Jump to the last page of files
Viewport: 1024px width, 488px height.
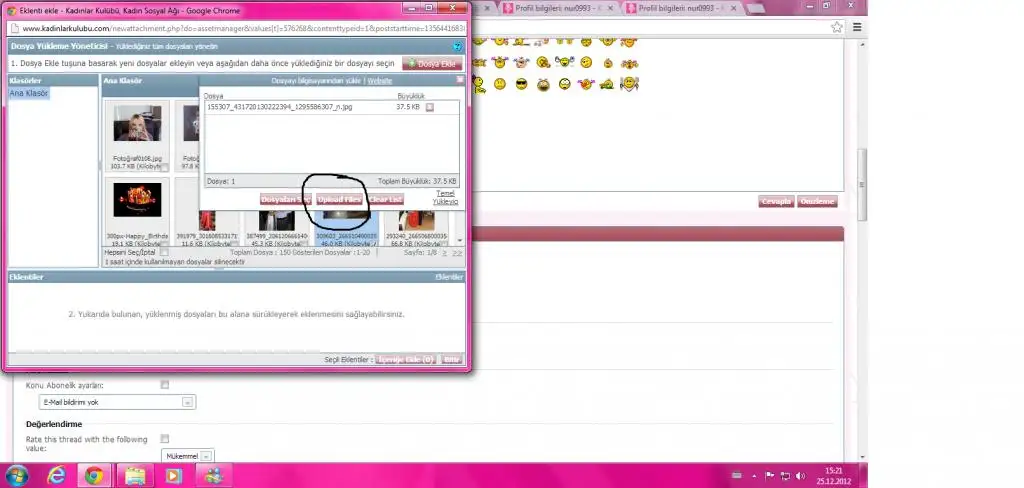pos(457,252)
